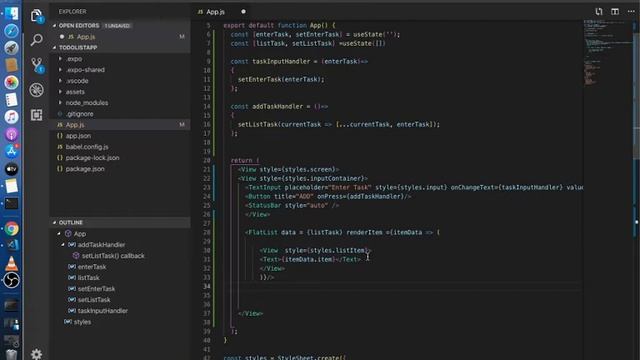The width and height of the screenshot is (640, 360).
Task: Open Music app from the dock
Action: [x=11, y=117]
